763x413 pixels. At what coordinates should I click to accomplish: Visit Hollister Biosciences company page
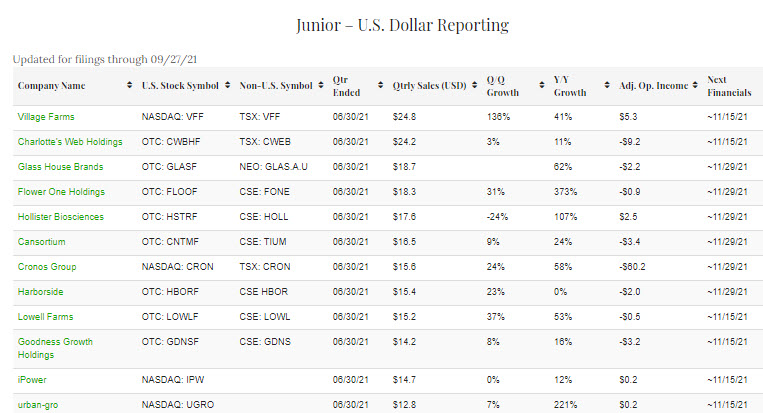click(x=64, y=216)
